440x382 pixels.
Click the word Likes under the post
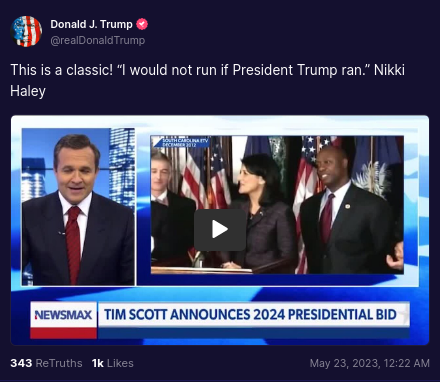tap(120, 363)
